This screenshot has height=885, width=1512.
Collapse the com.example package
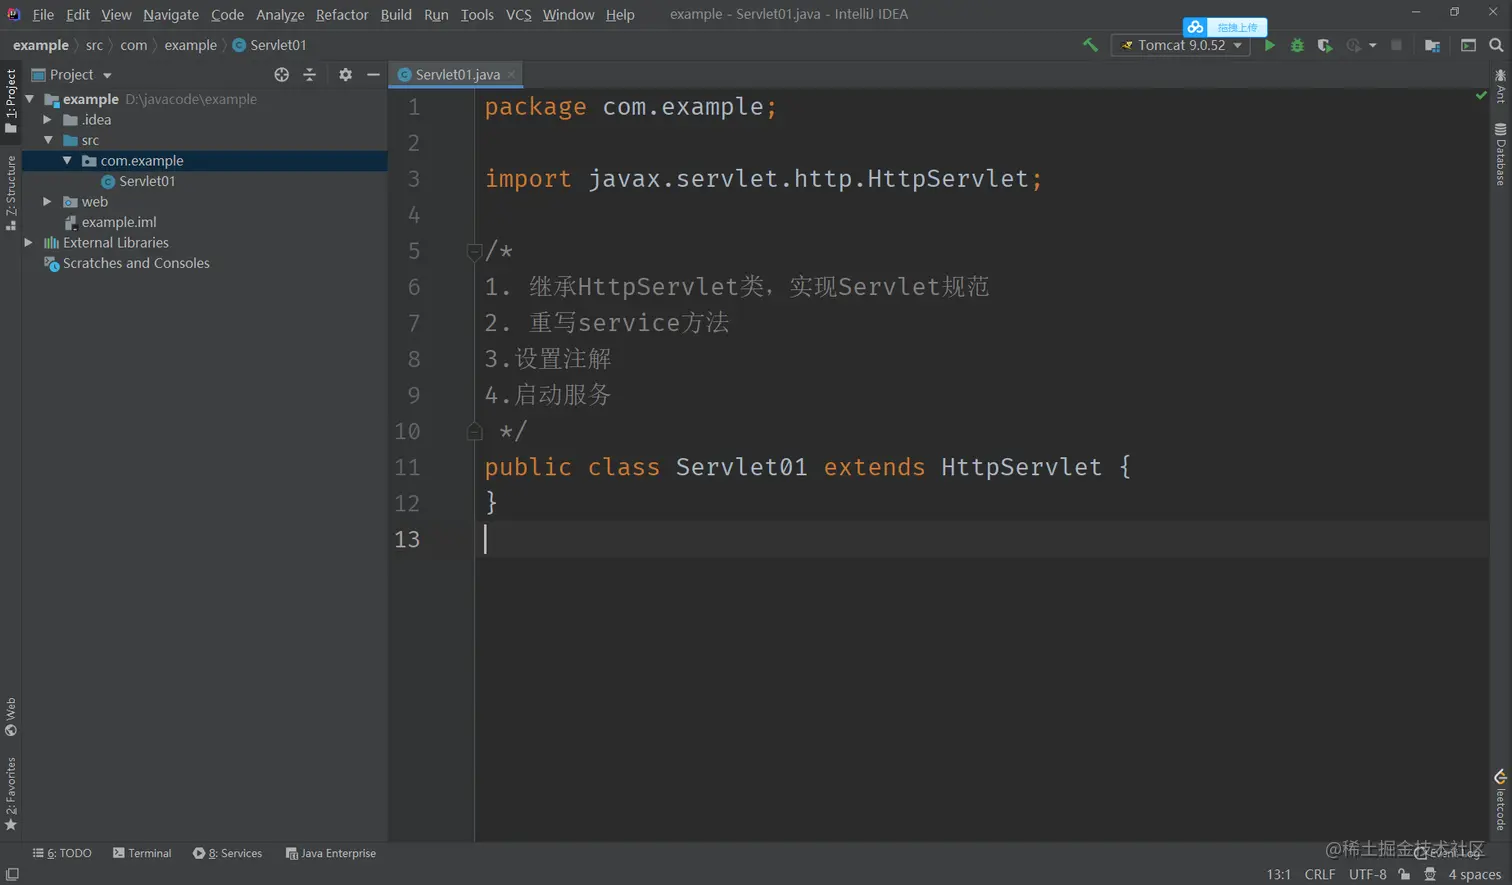tap(67, 160)
